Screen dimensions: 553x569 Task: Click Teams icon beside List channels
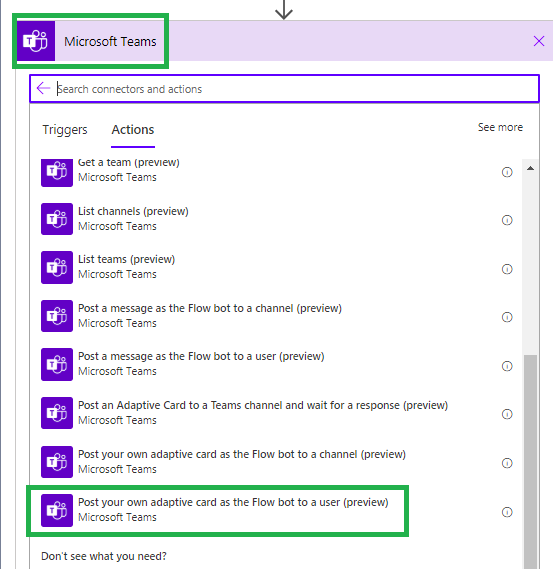click(x=57, y=219)
